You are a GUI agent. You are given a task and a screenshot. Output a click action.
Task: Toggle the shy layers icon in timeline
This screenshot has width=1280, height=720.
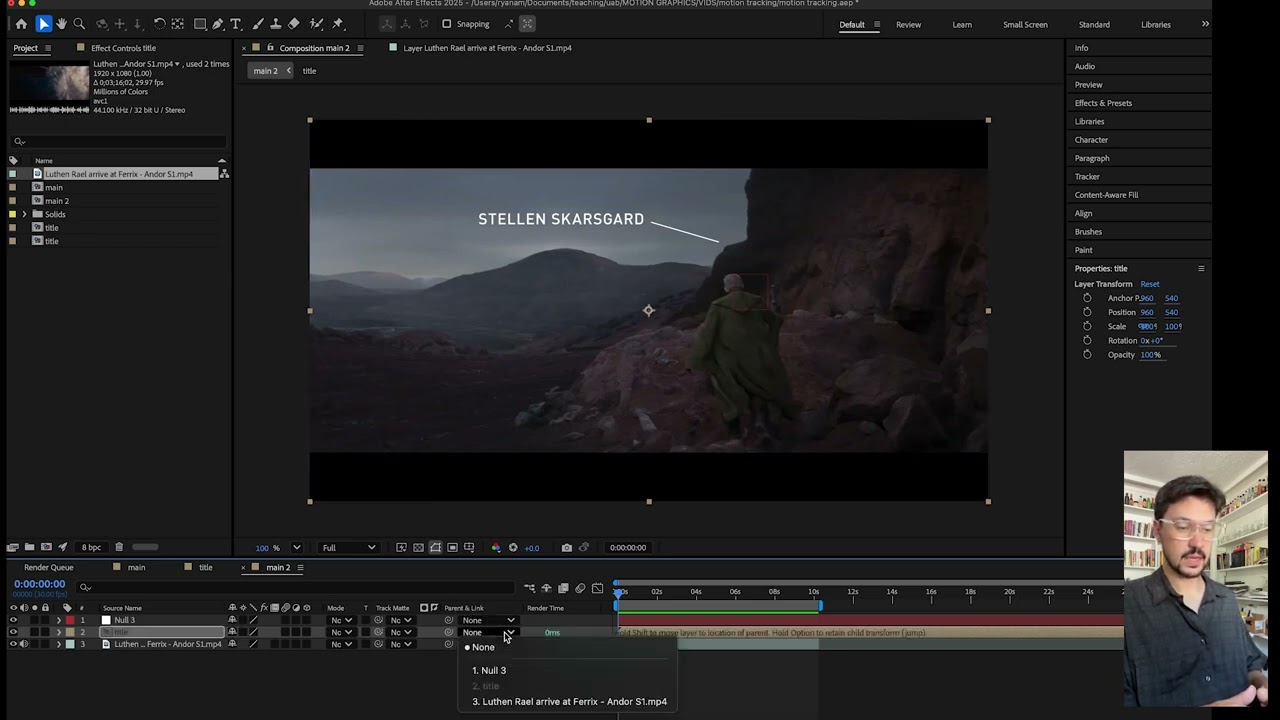tap(546, 588)
